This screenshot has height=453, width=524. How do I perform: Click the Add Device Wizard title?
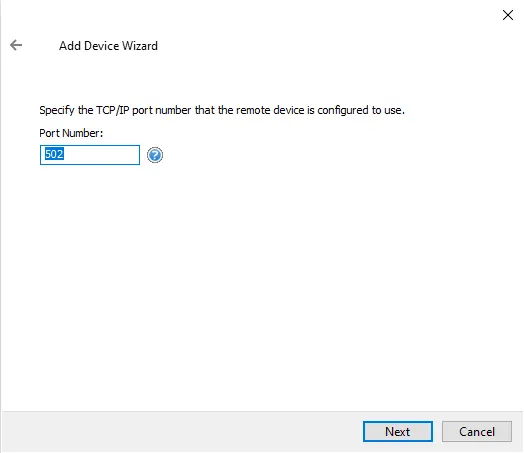(x=108, y=46)
